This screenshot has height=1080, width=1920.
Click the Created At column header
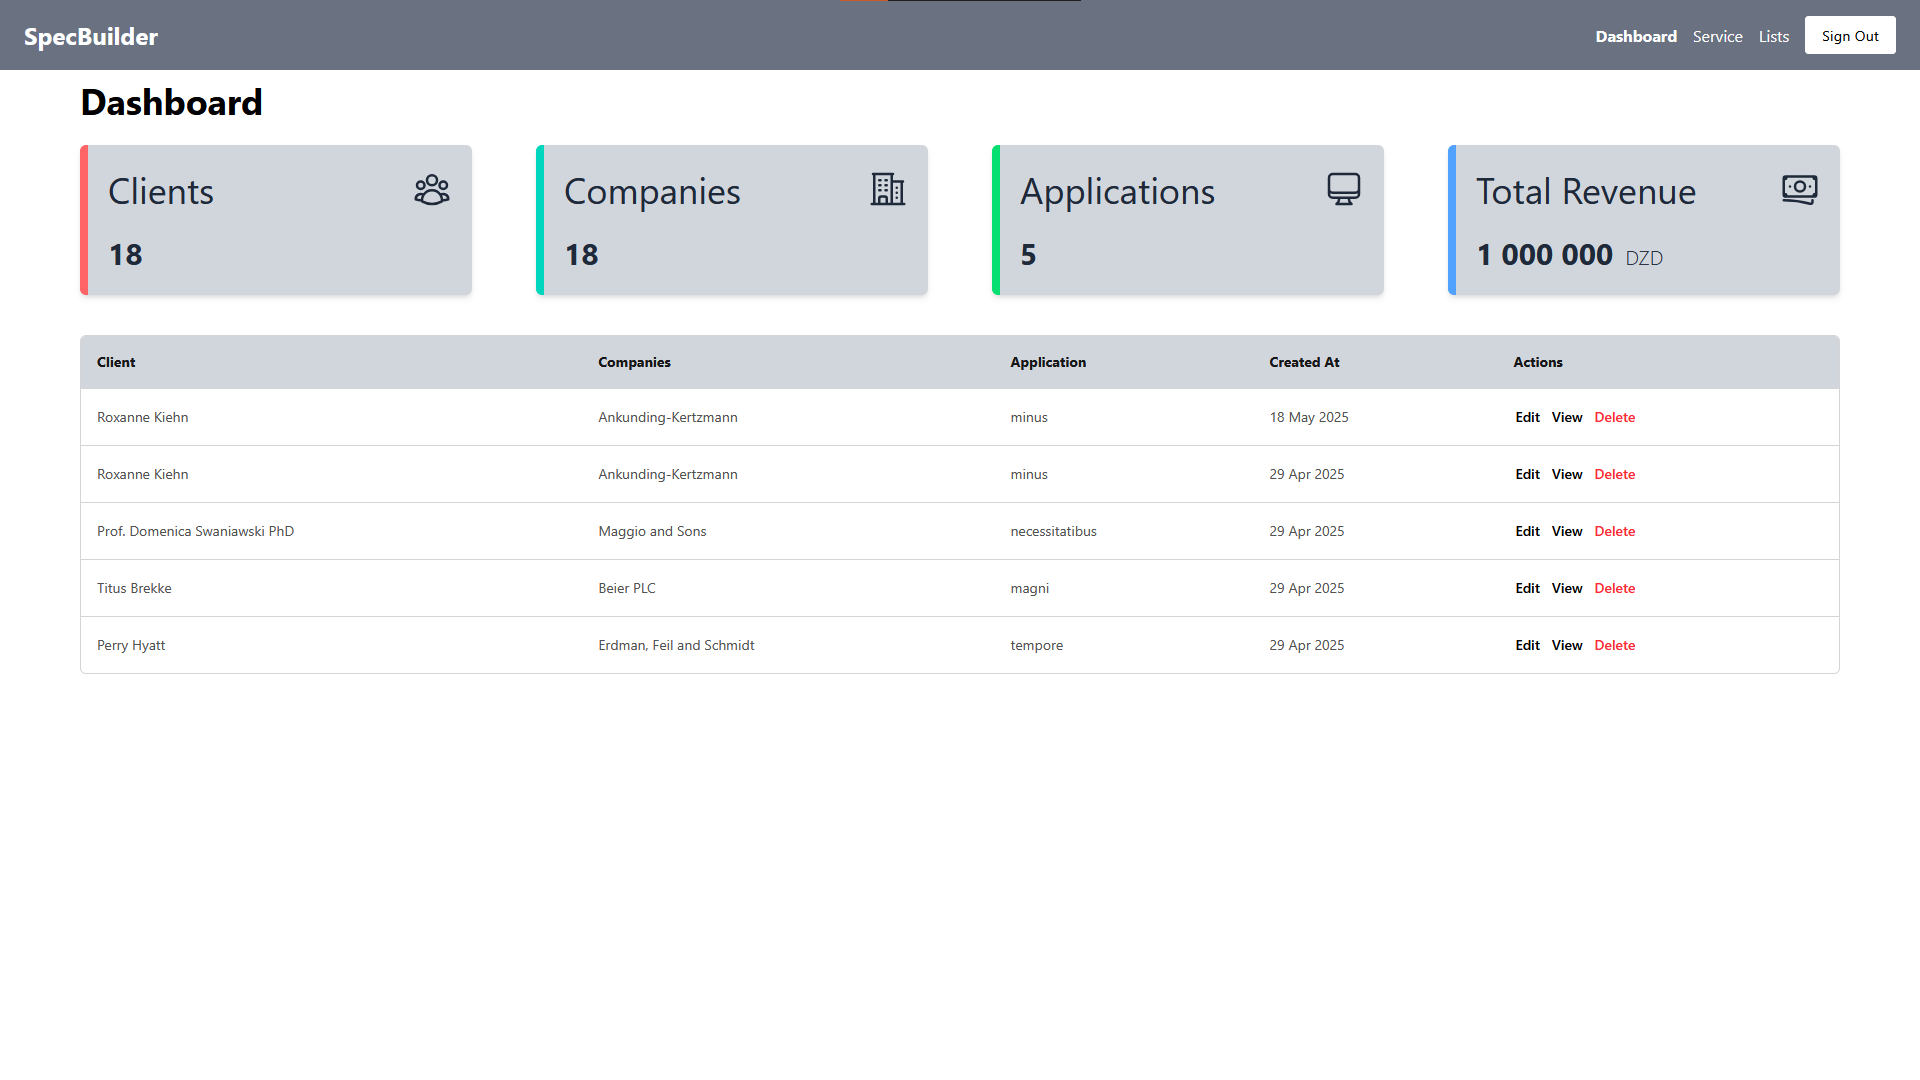click(x=1304, y=362)
